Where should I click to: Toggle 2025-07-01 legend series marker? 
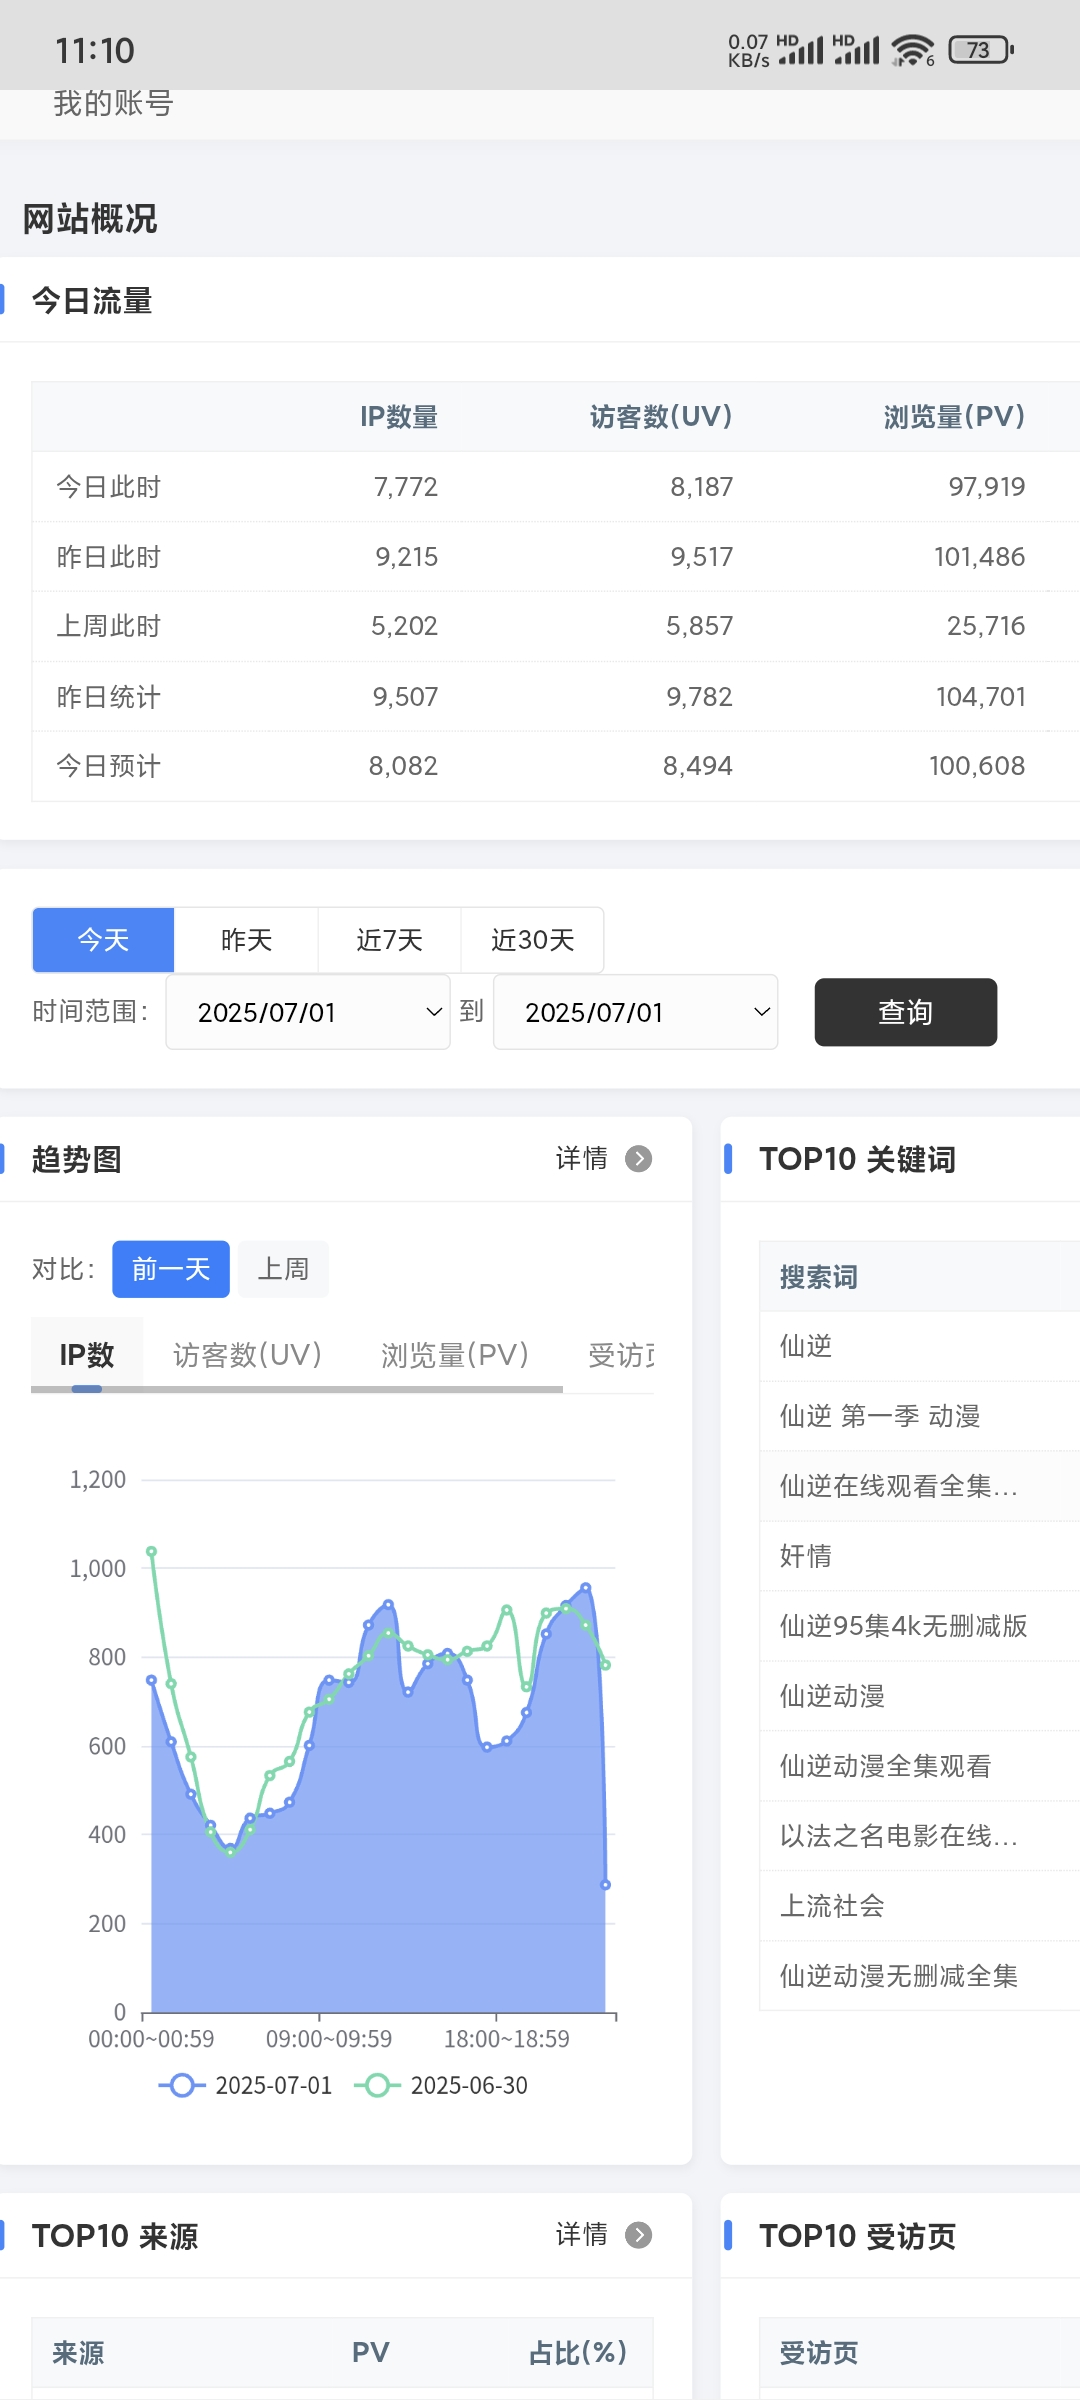click(x=182, y=2085)
